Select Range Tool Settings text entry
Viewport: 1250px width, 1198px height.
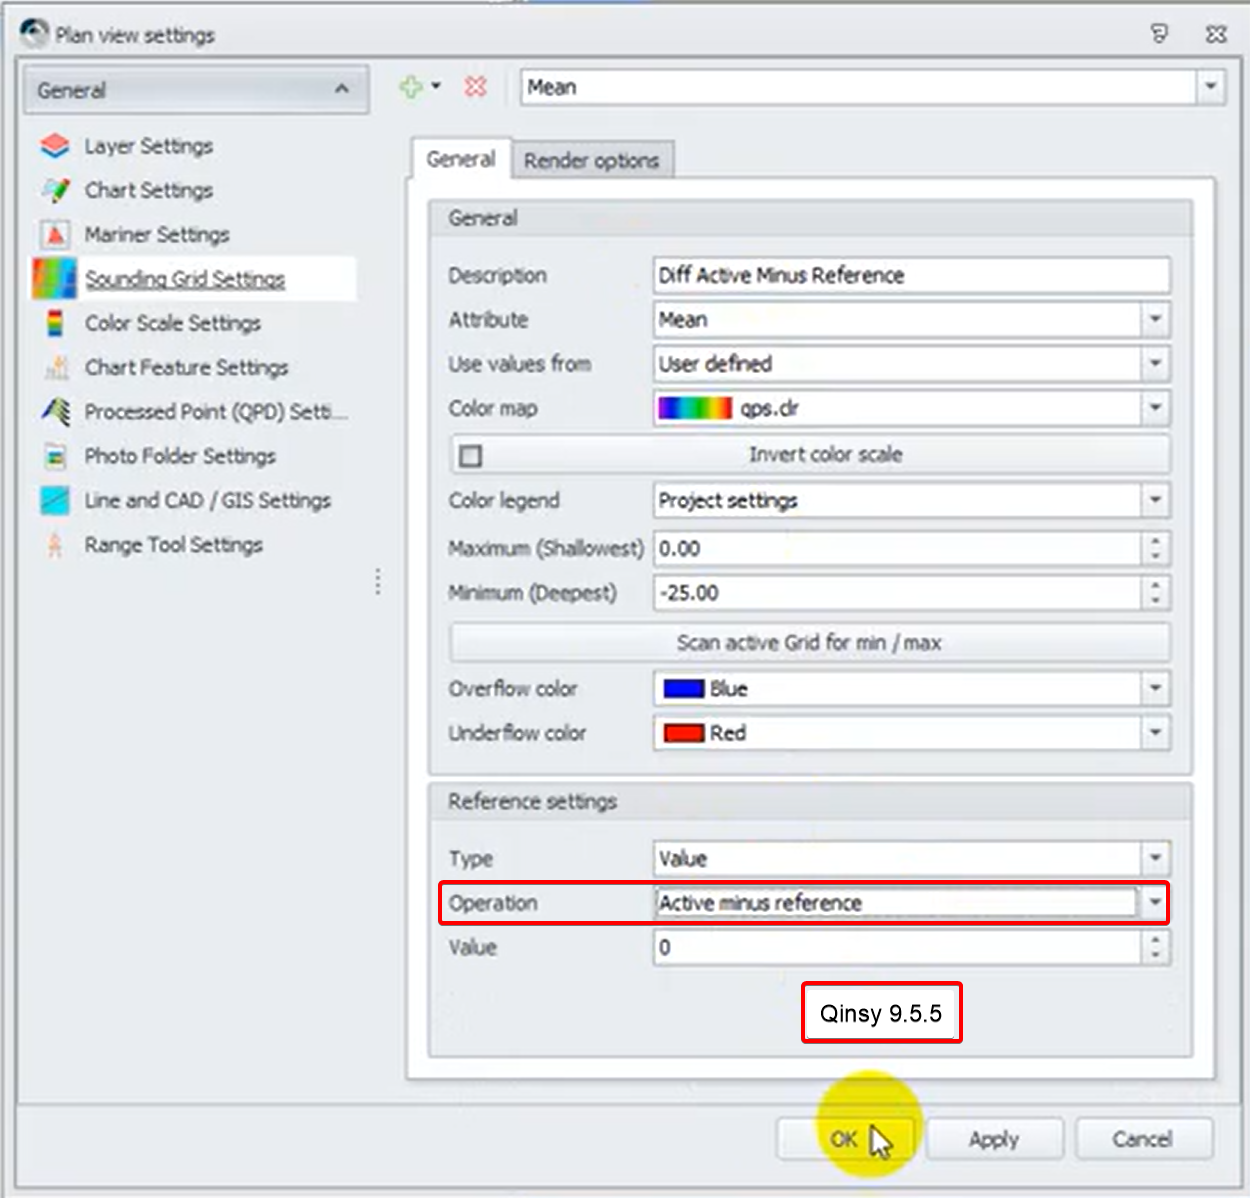174,545
